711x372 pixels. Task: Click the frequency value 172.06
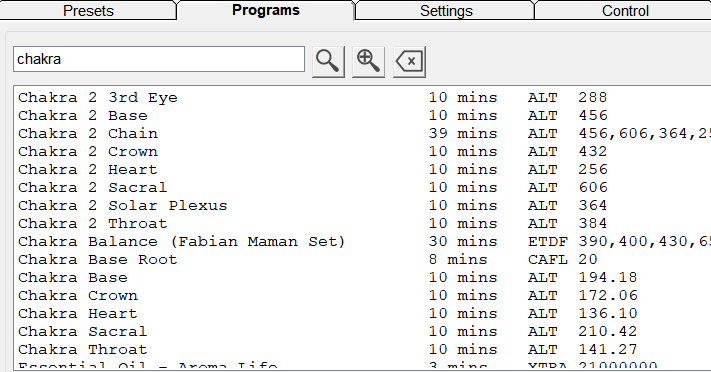point(608,296)
